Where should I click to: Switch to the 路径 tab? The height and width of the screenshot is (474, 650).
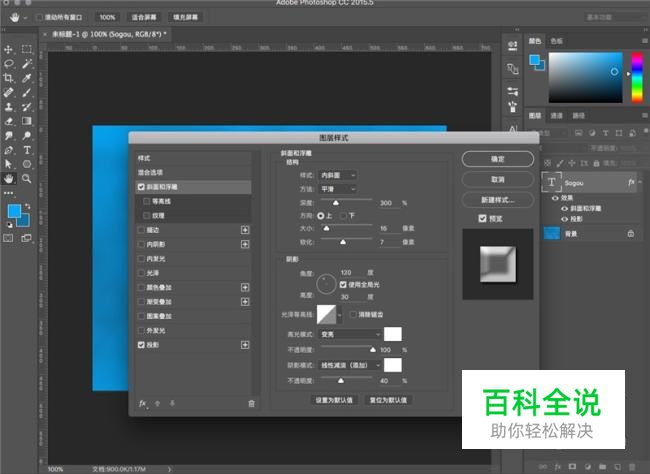point(578,116)
